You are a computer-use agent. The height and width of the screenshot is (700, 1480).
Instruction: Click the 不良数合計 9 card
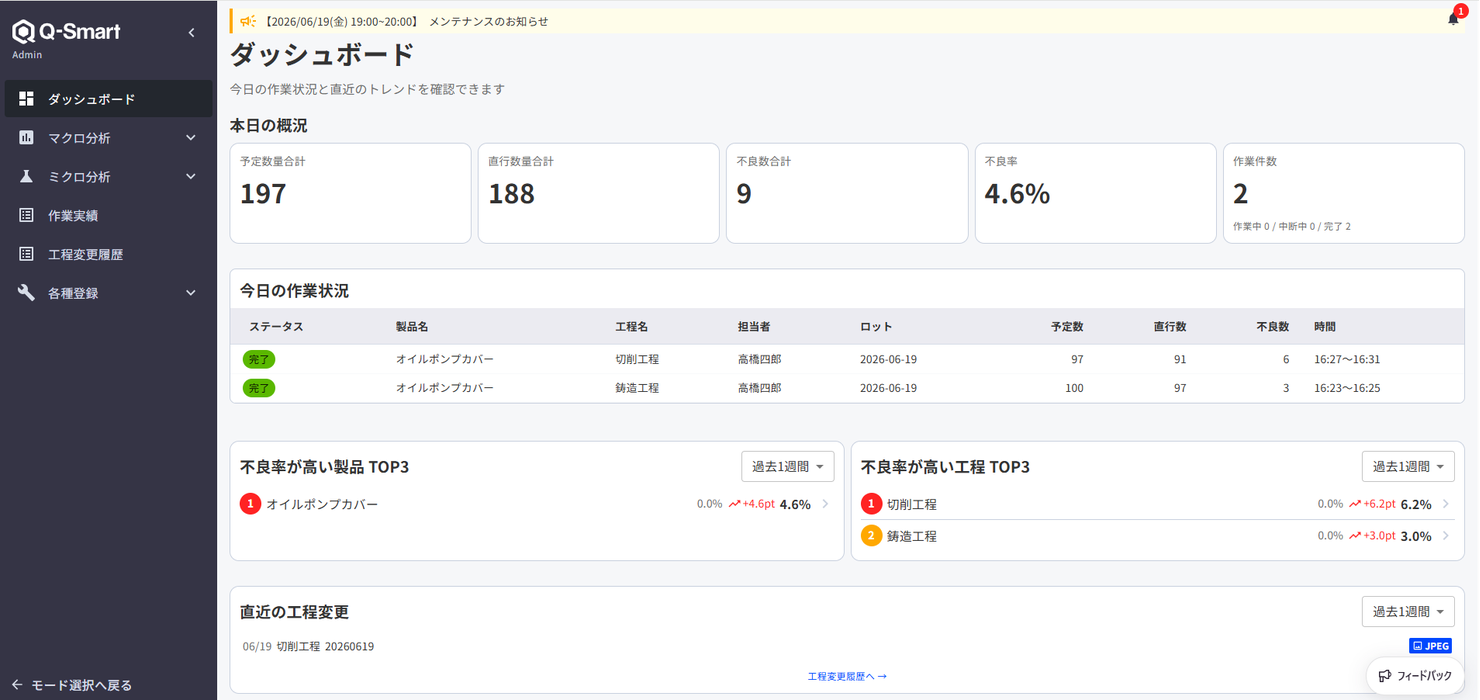pos(847,193)
